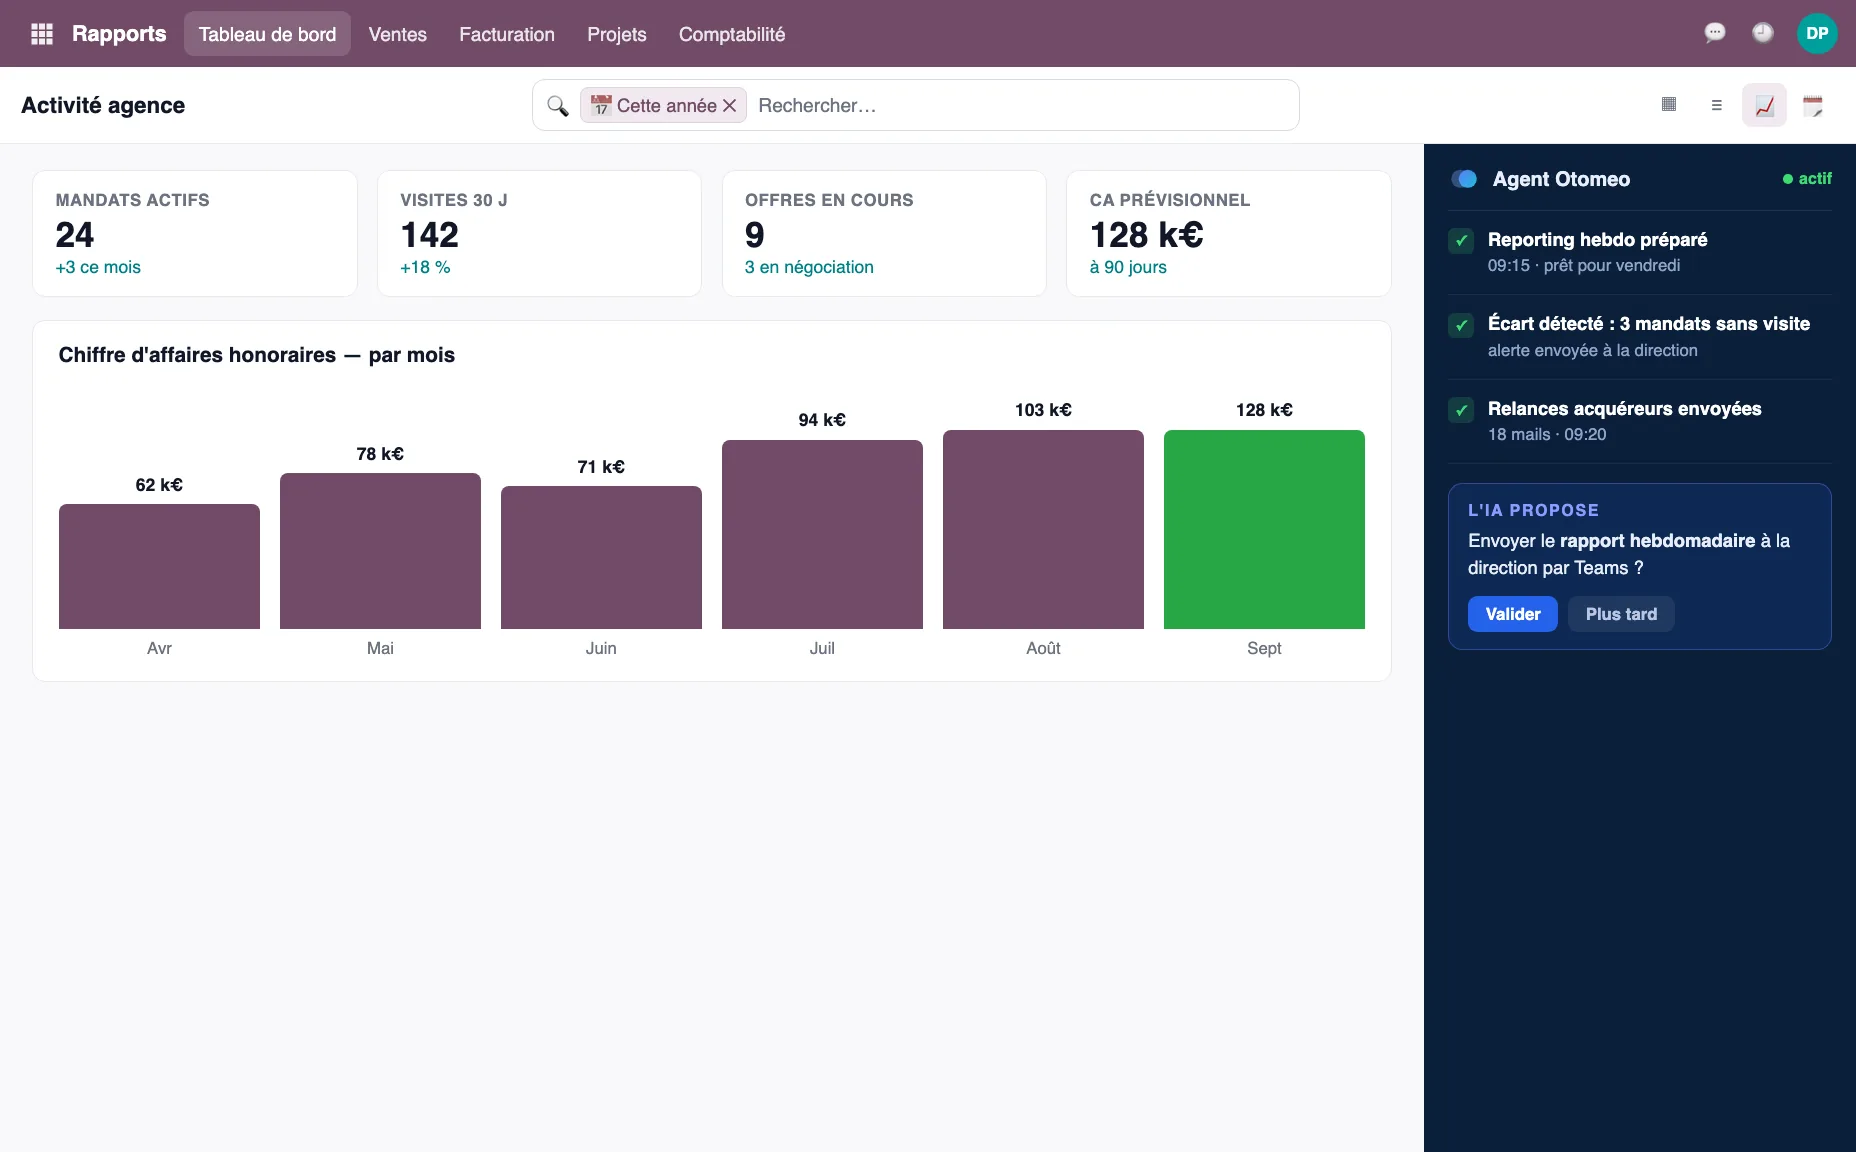Open the DP user avatar menu
1856x1152 pixels.
coord(1817,33)
